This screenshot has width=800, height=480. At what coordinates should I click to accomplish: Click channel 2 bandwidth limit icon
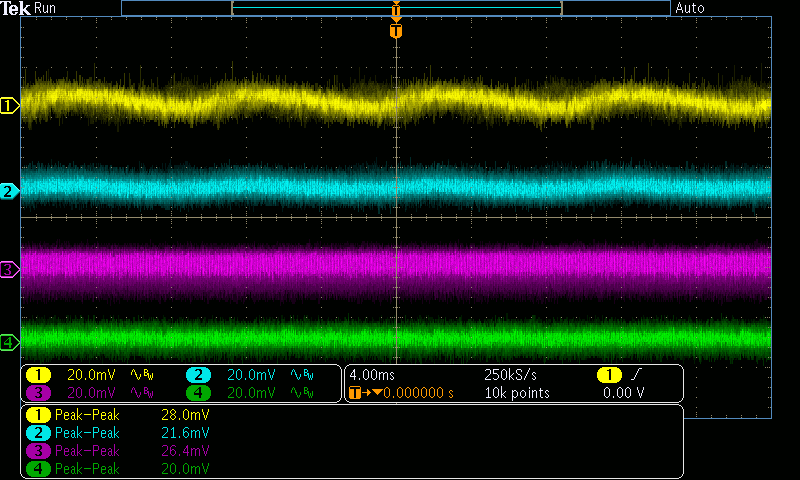[301, 375]
